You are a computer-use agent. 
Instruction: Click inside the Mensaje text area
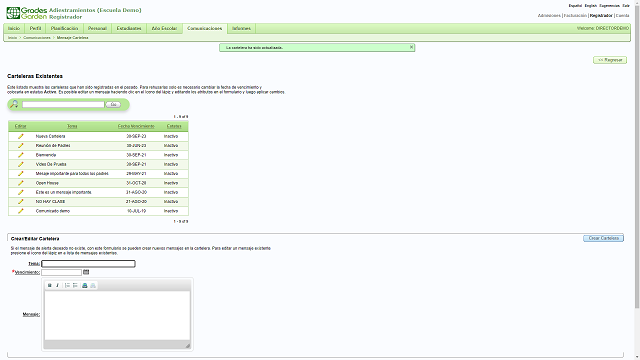click(117, 315)
